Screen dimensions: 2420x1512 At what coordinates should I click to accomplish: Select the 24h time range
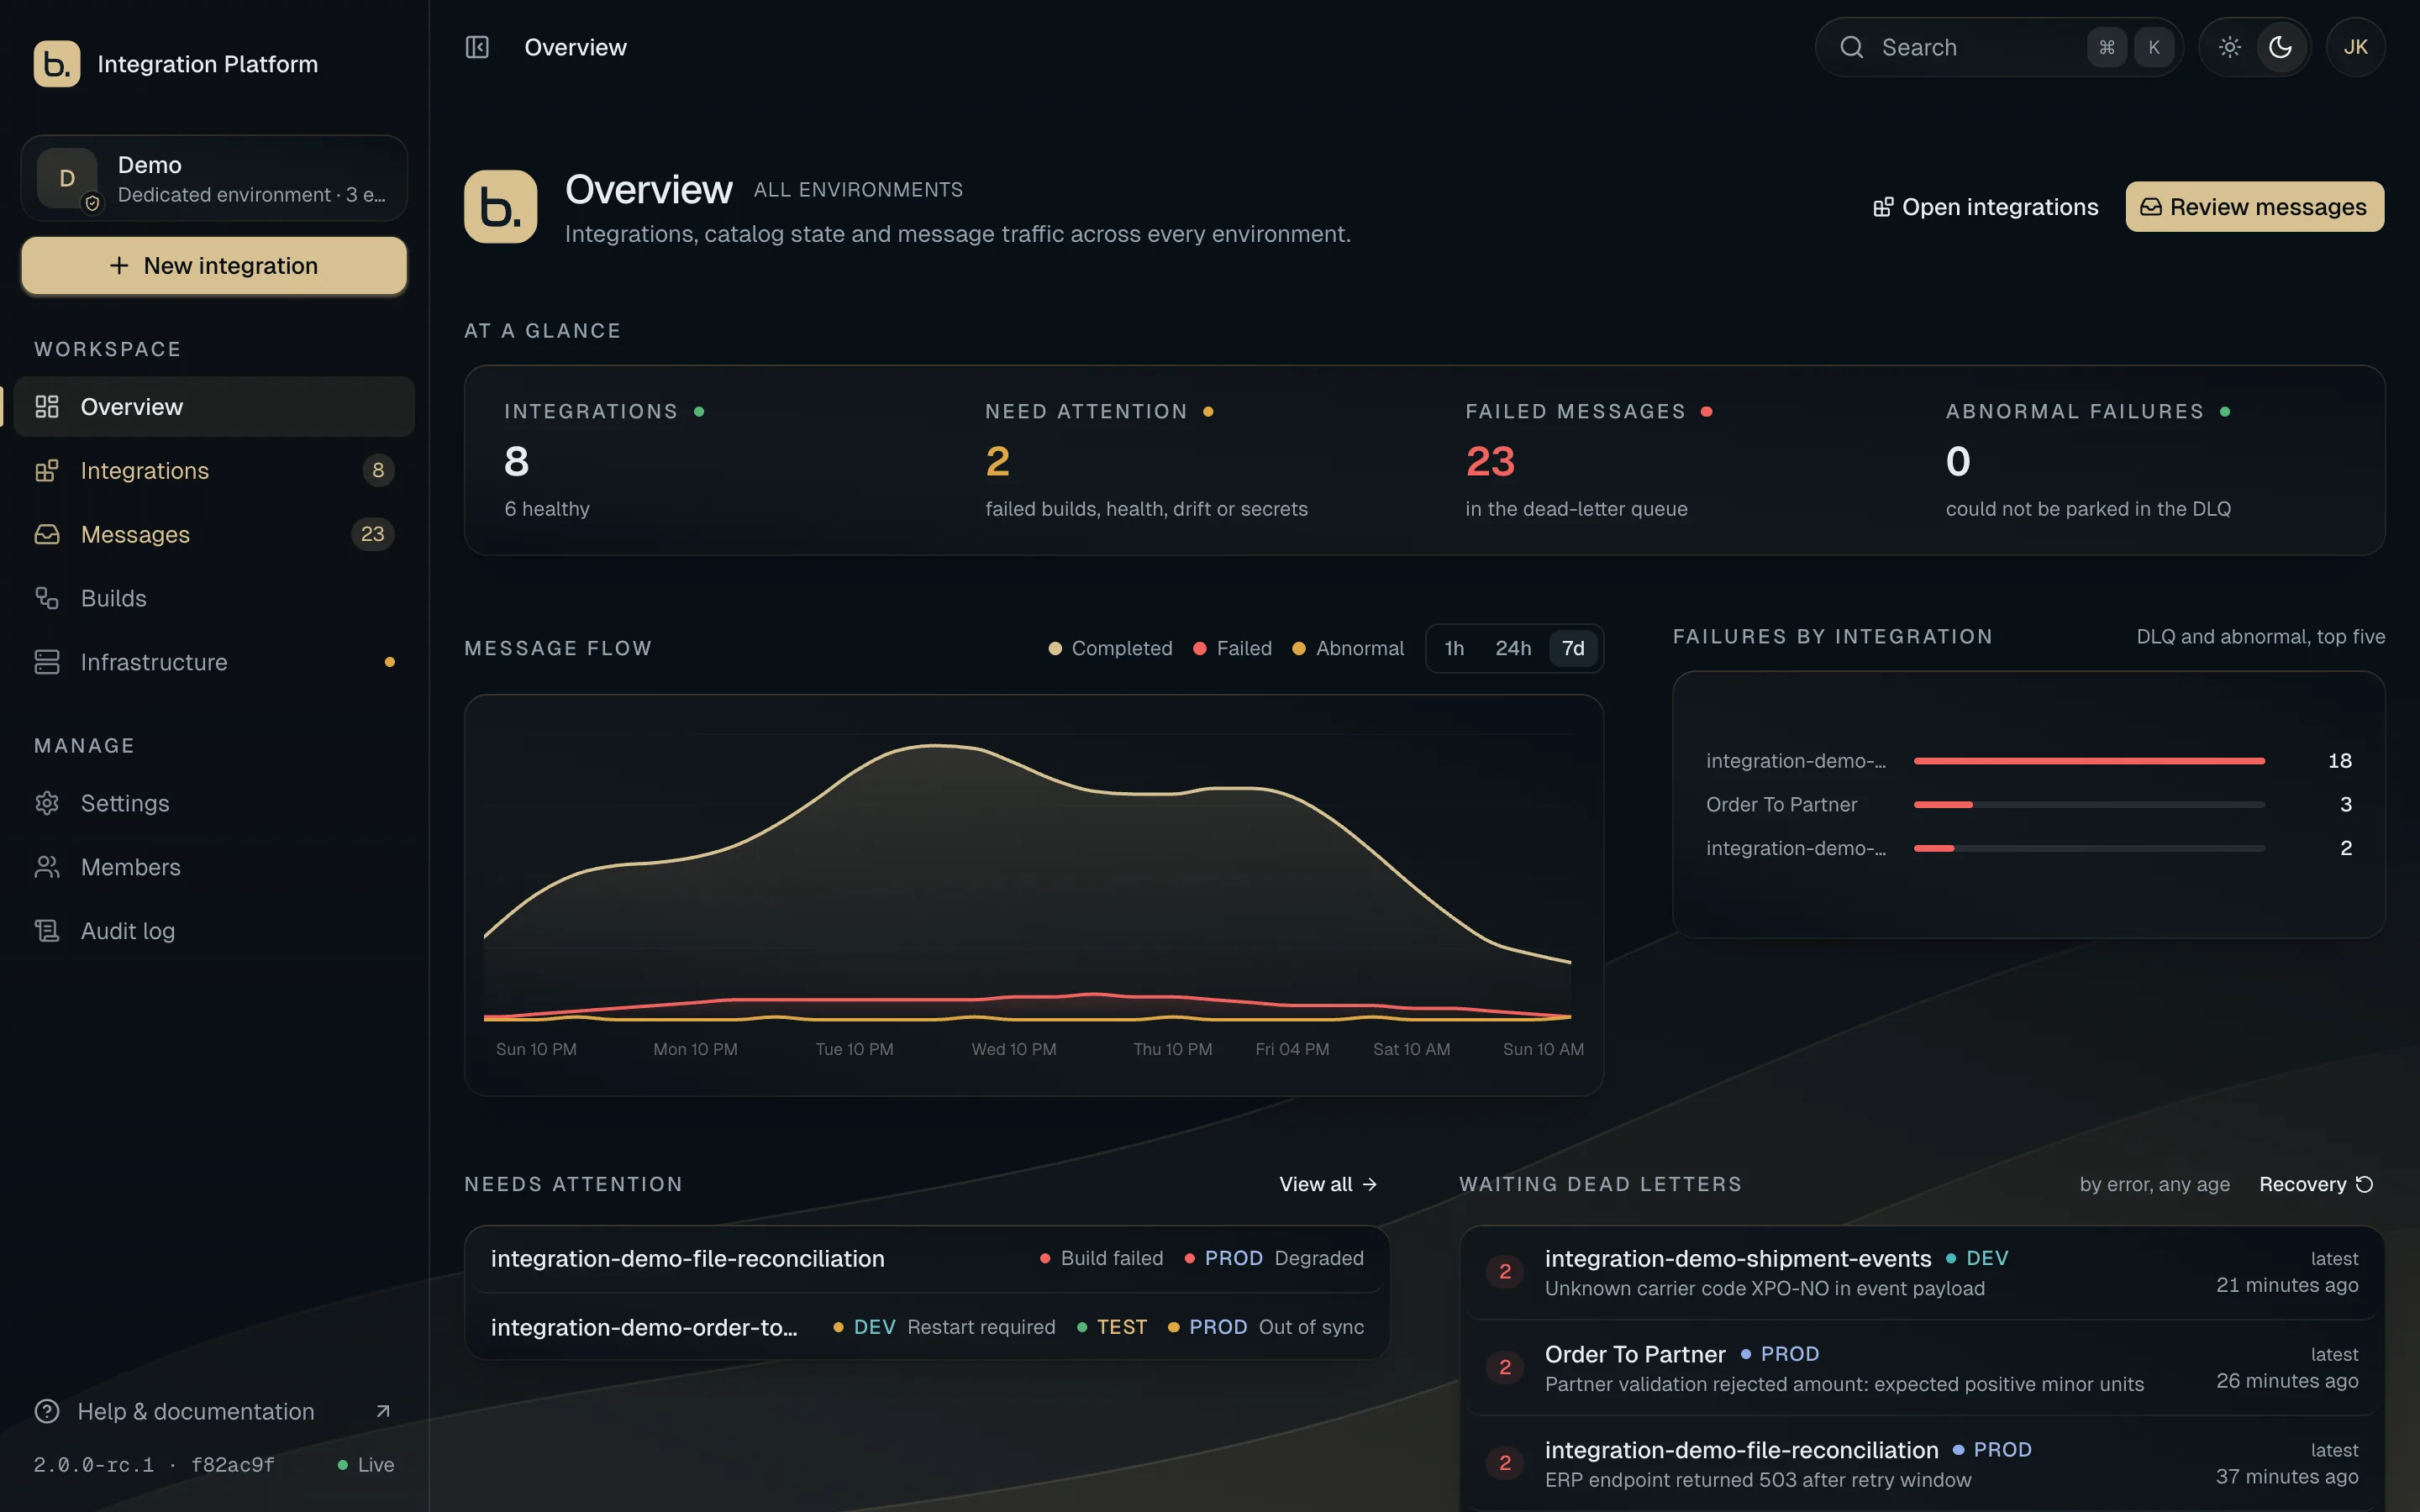pyautogui.click(x=1512, y=648)
